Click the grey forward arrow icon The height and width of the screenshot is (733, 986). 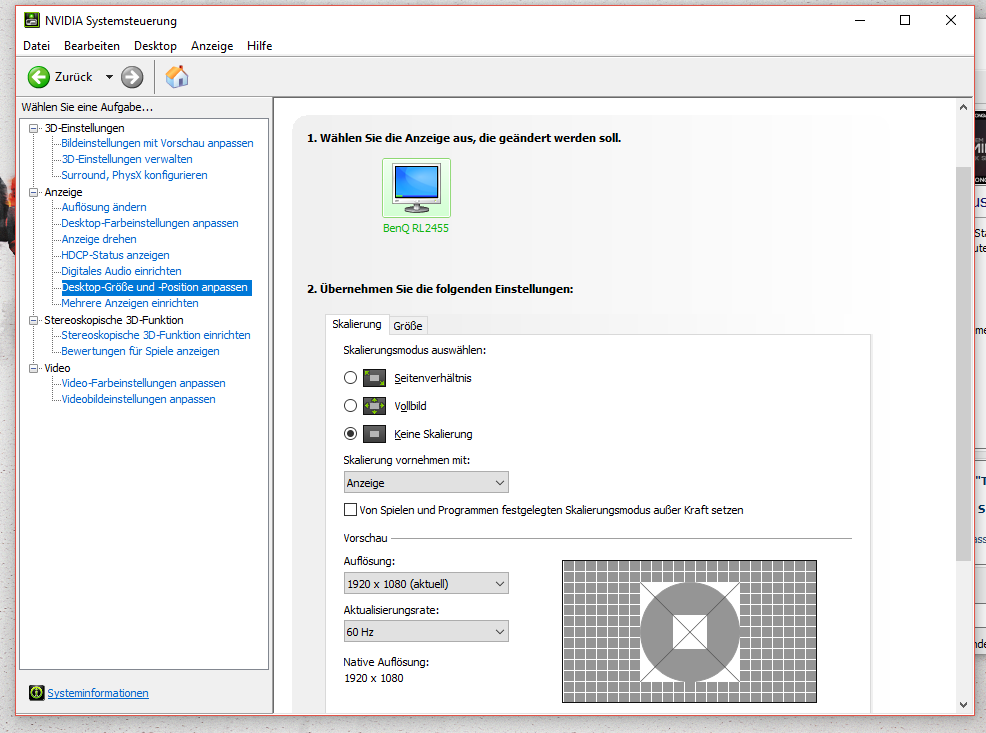pos(132,77)
